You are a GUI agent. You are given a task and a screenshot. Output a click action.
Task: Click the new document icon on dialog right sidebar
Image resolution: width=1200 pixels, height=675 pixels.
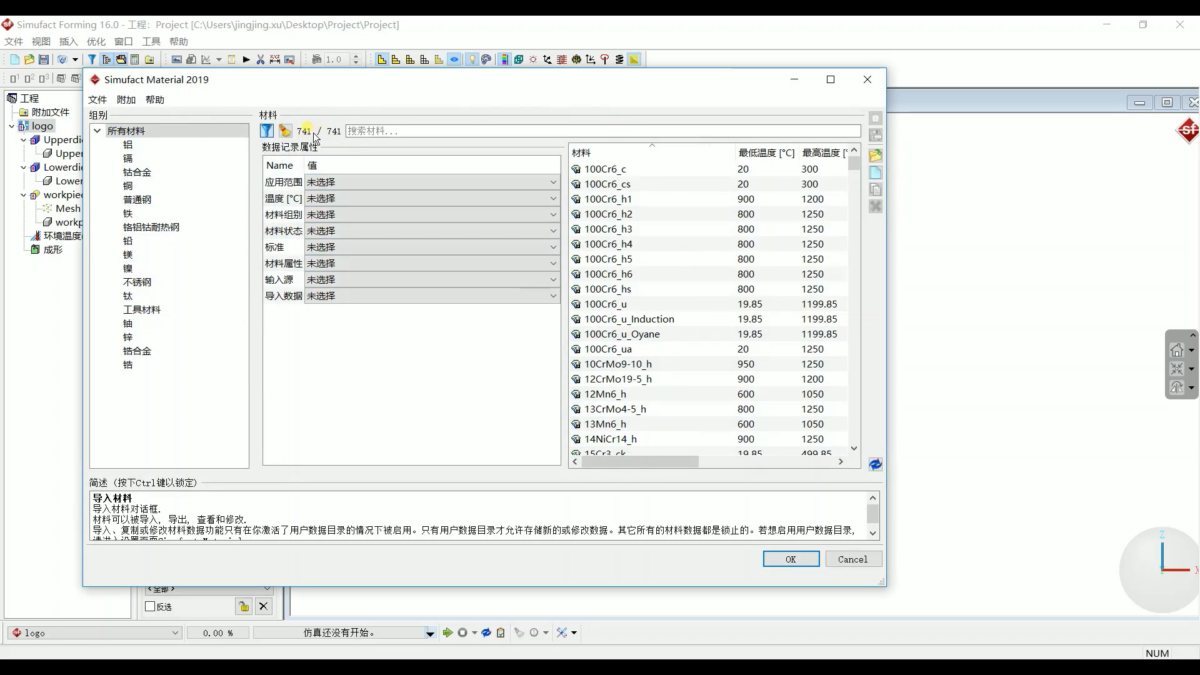point(875,173)
